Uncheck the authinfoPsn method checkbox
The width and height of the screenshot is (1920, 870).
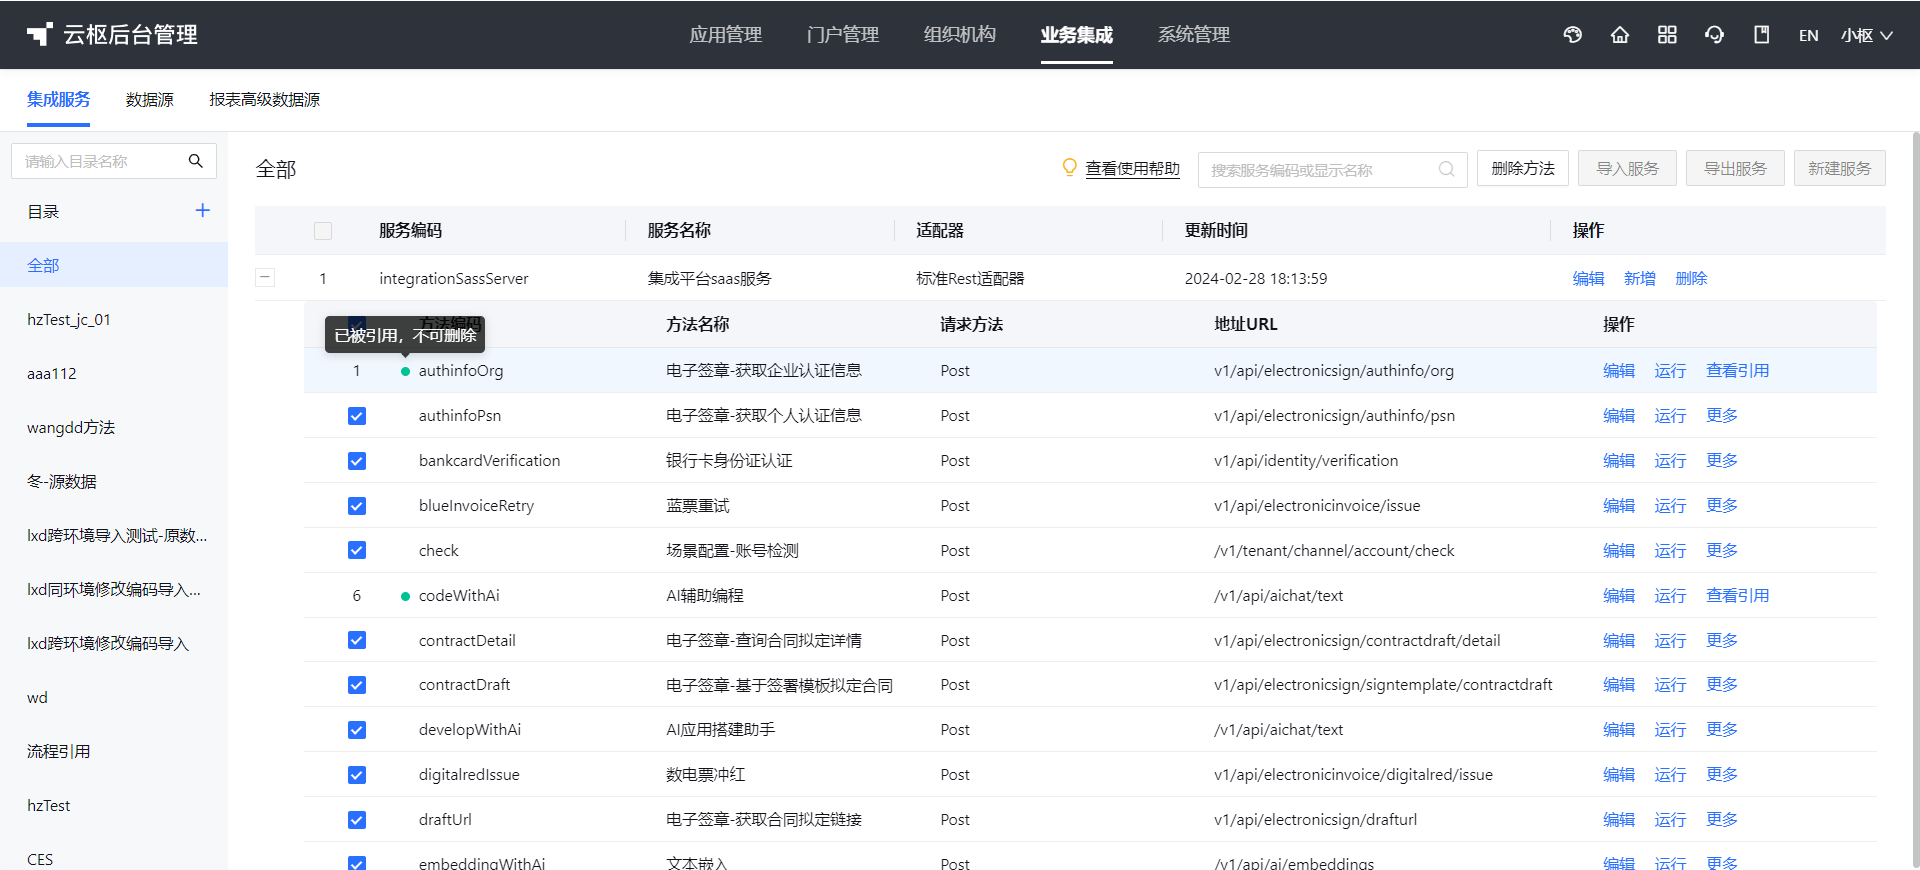click(x=357, y=416)
